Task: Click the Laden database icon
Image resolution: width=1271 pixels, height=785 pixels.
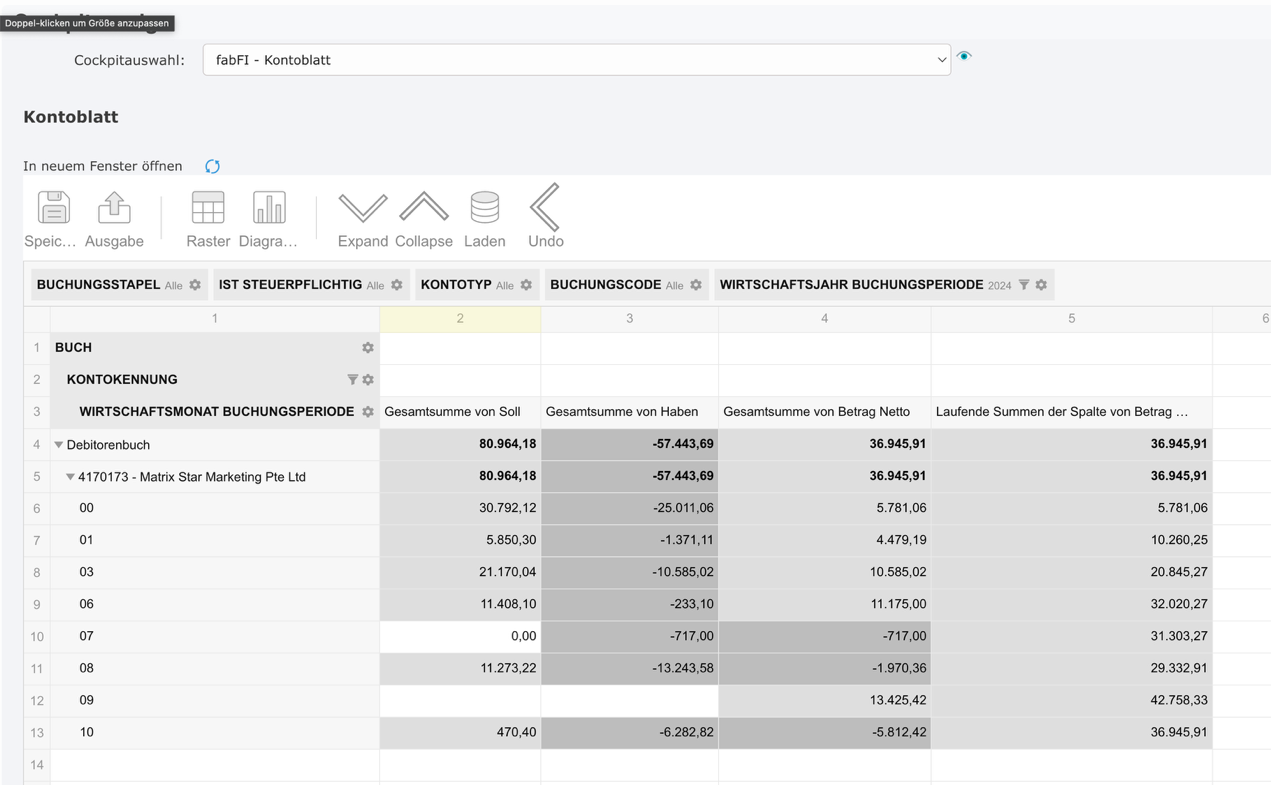Action: (x=484, y=208)
